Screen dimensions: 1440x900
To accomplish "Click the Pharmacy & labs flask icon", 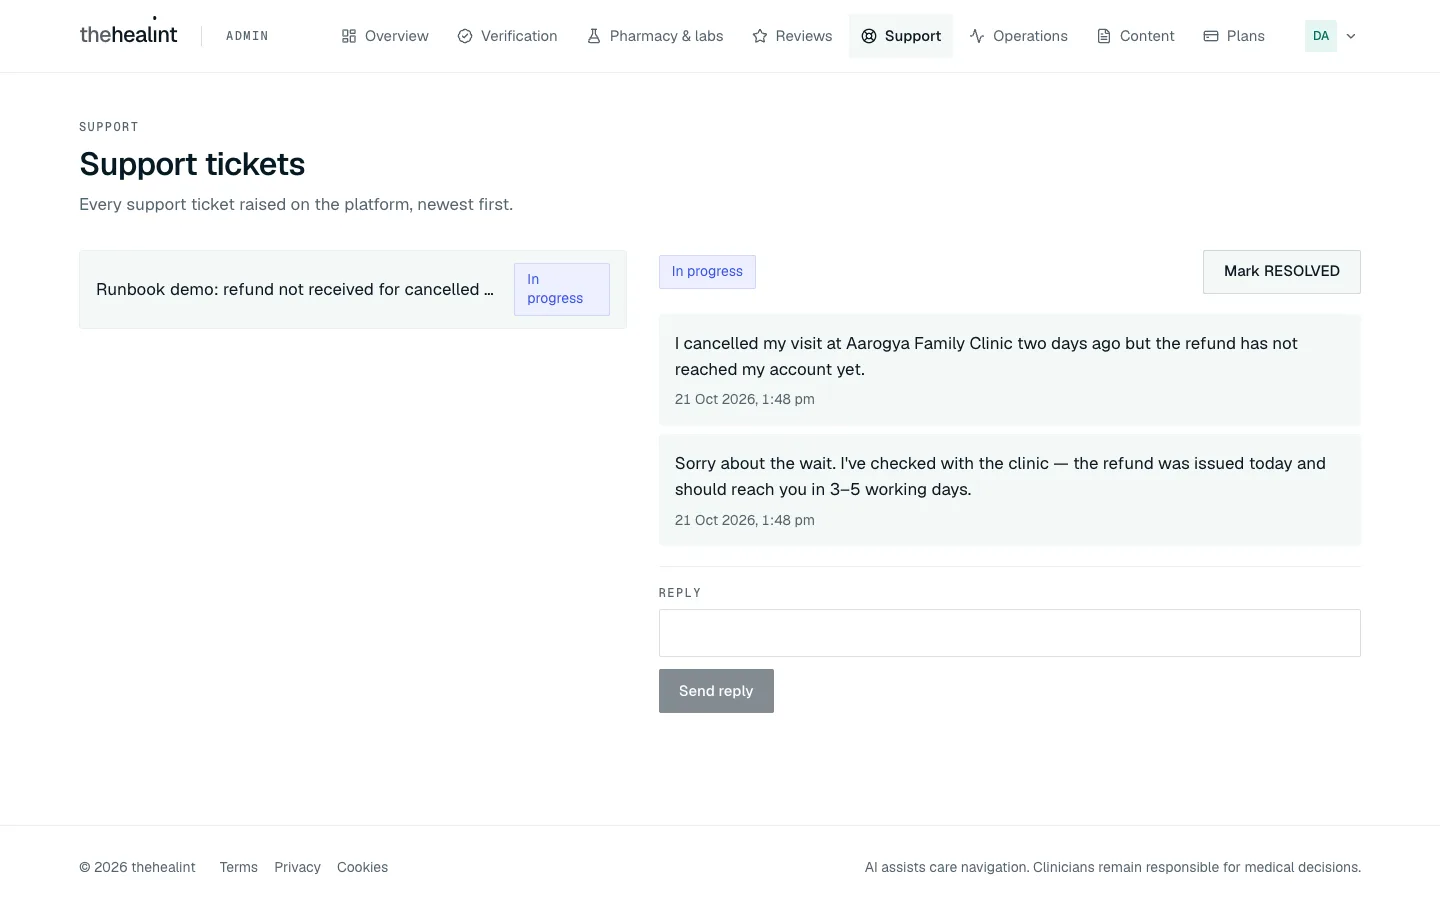I will pyautogui.click(x=594, y=36).
